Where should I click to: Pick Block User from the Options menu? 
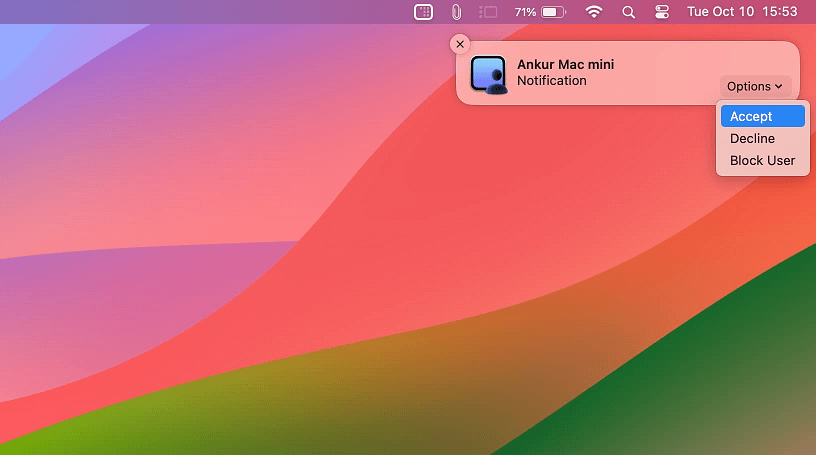[762, 160]
